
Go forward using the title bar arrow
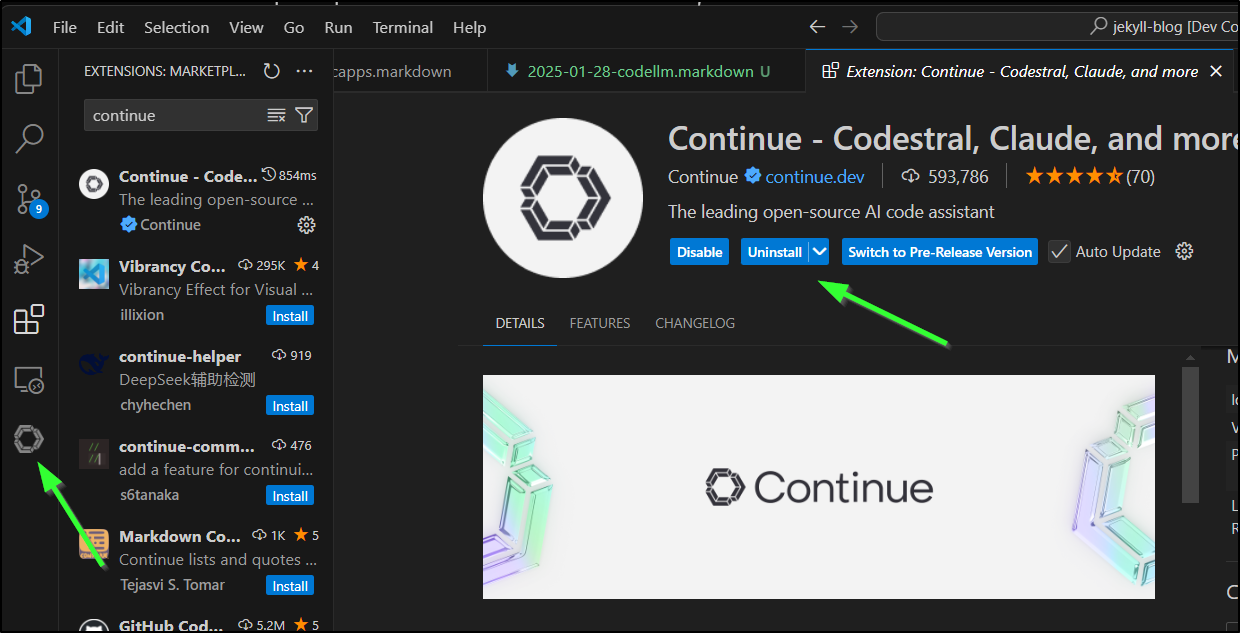(848, 27)
